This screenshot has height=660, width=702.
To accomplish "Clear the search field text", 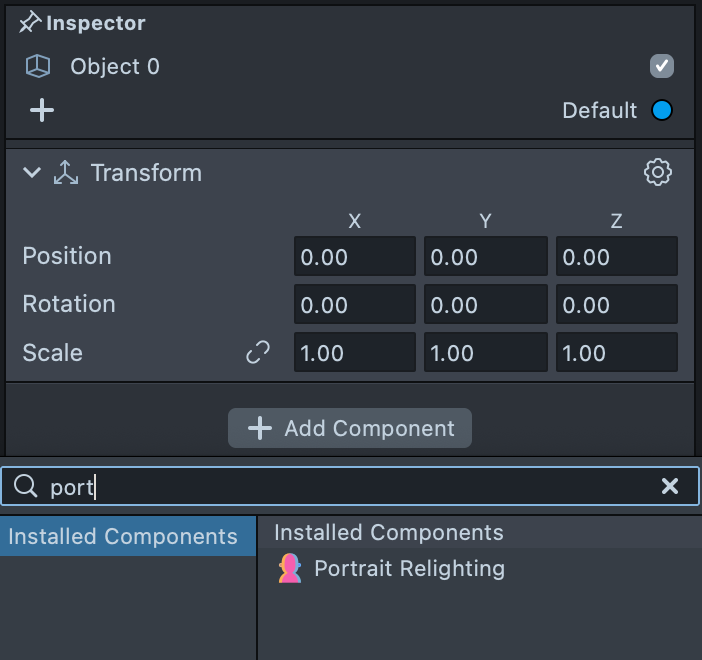I will (x=670, y=486).
